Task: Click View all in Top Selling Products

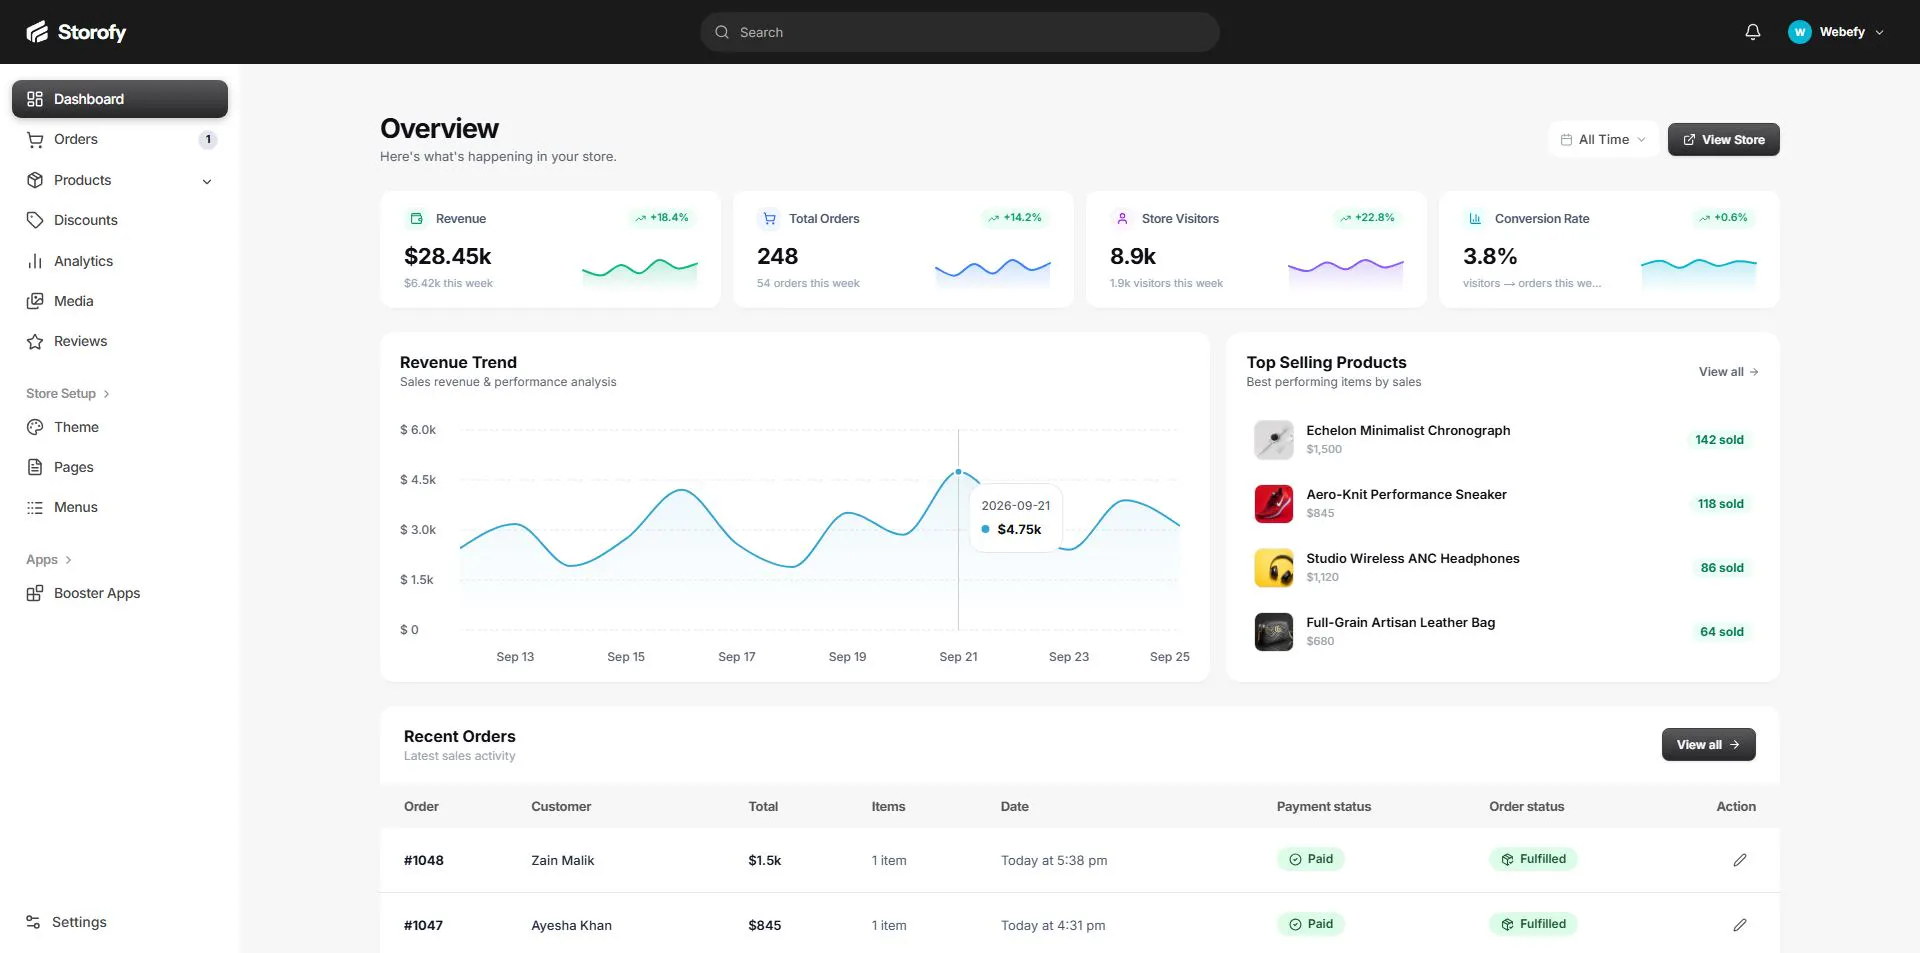Action: pos(1728,372)
